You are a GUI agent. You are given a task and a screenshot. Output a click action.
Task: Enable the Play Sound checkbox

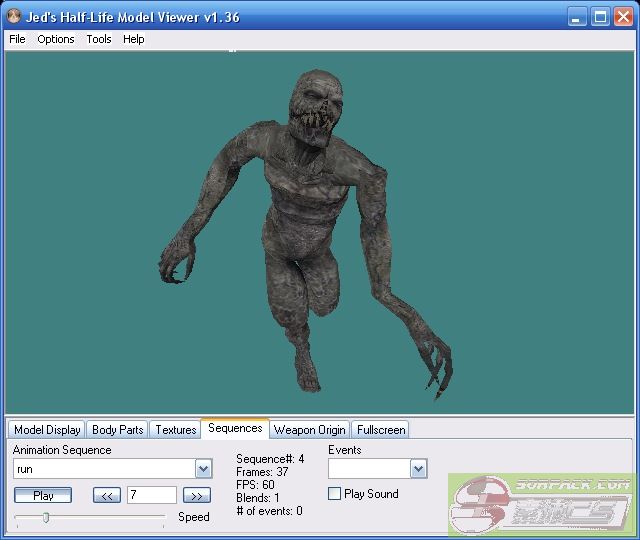coord(335,494)
